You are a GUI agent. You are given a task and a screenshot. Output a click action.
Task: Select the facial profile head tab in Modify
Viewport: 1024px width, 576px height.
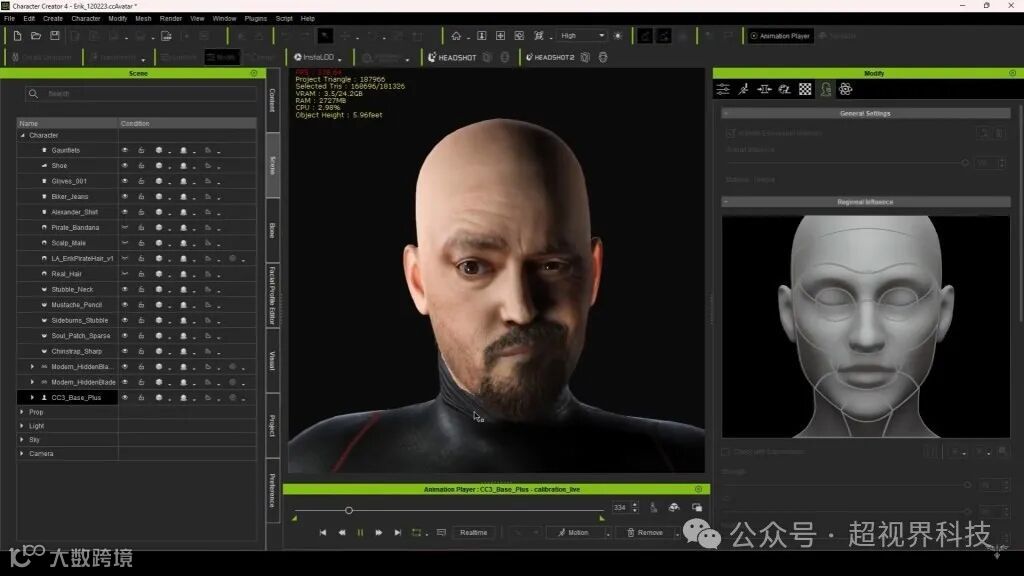point(825,89)
